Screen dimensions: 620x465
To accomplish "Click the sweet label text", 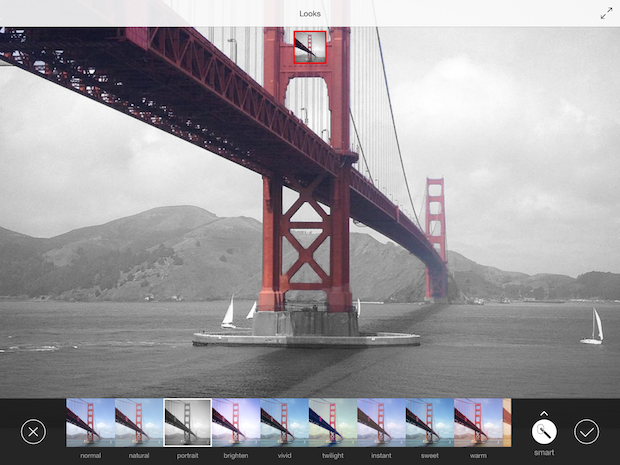I will (x=430, y=456).
